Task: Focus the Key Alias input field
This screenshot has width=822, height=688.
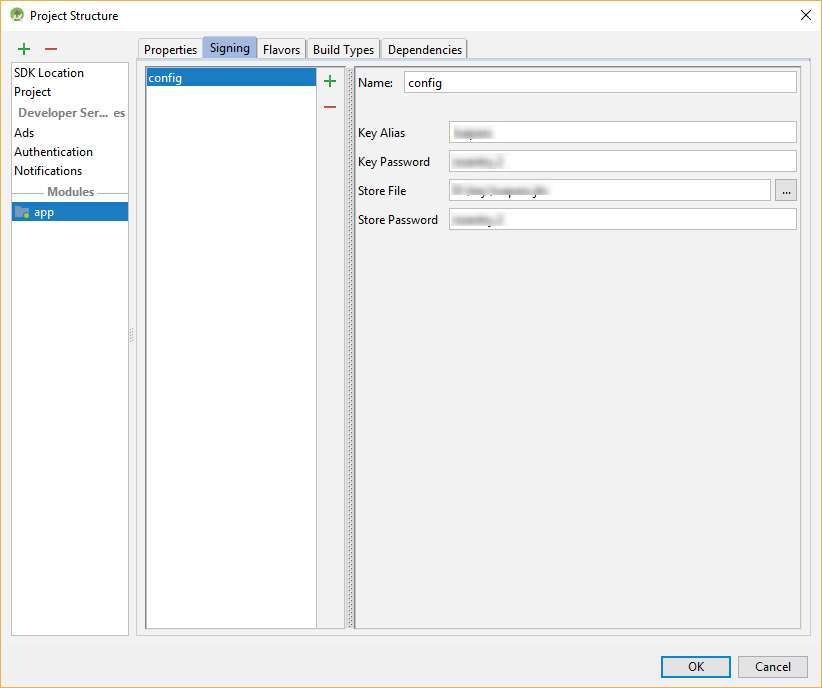Action: 622,132
